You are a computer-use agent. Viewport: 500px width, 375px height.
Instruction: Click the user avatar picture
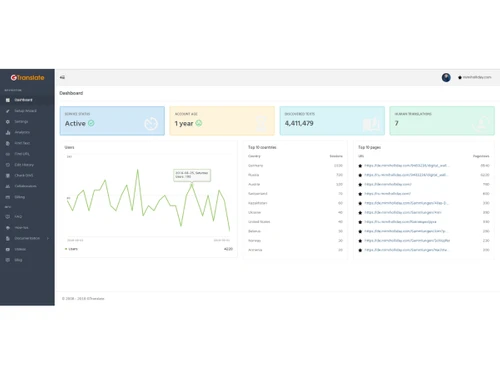pos(446,77)
